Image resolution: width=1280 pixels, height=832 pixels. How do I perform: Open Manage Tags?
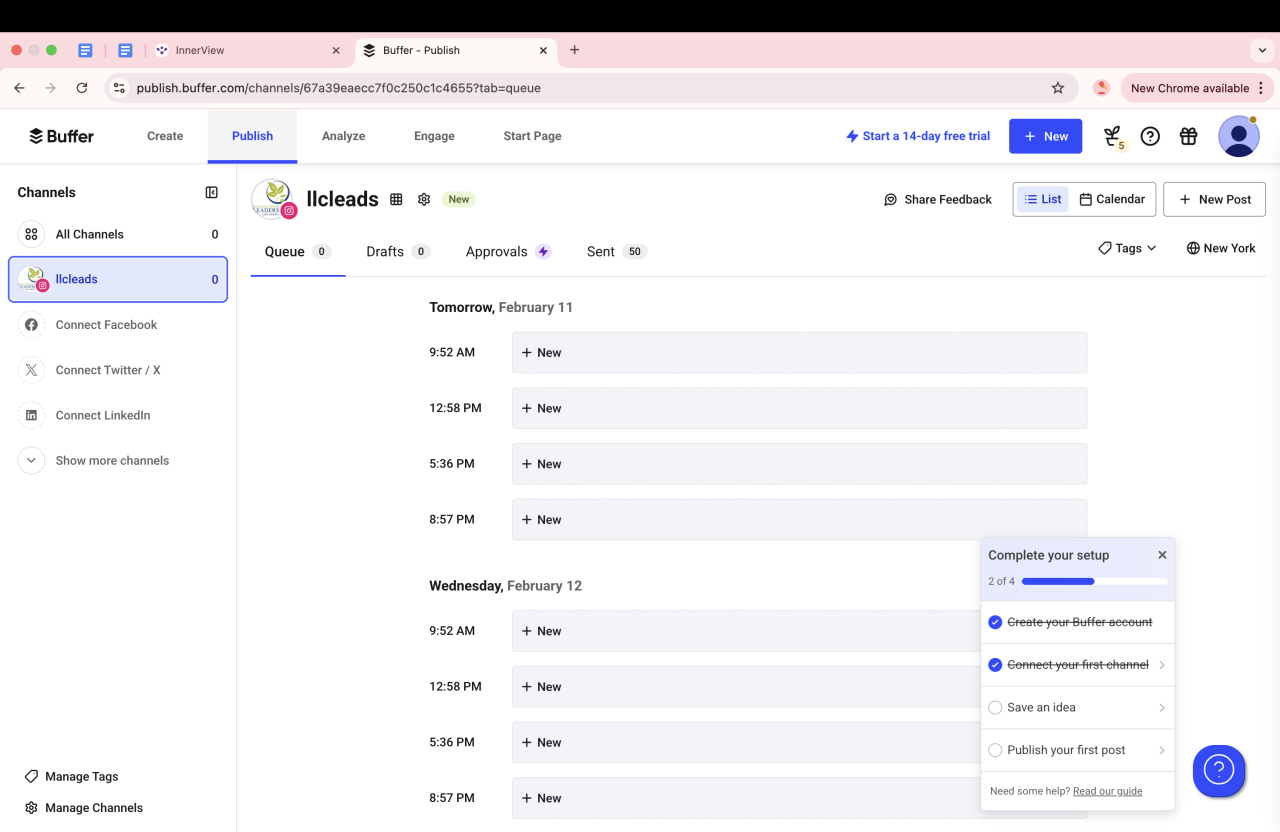71,777
